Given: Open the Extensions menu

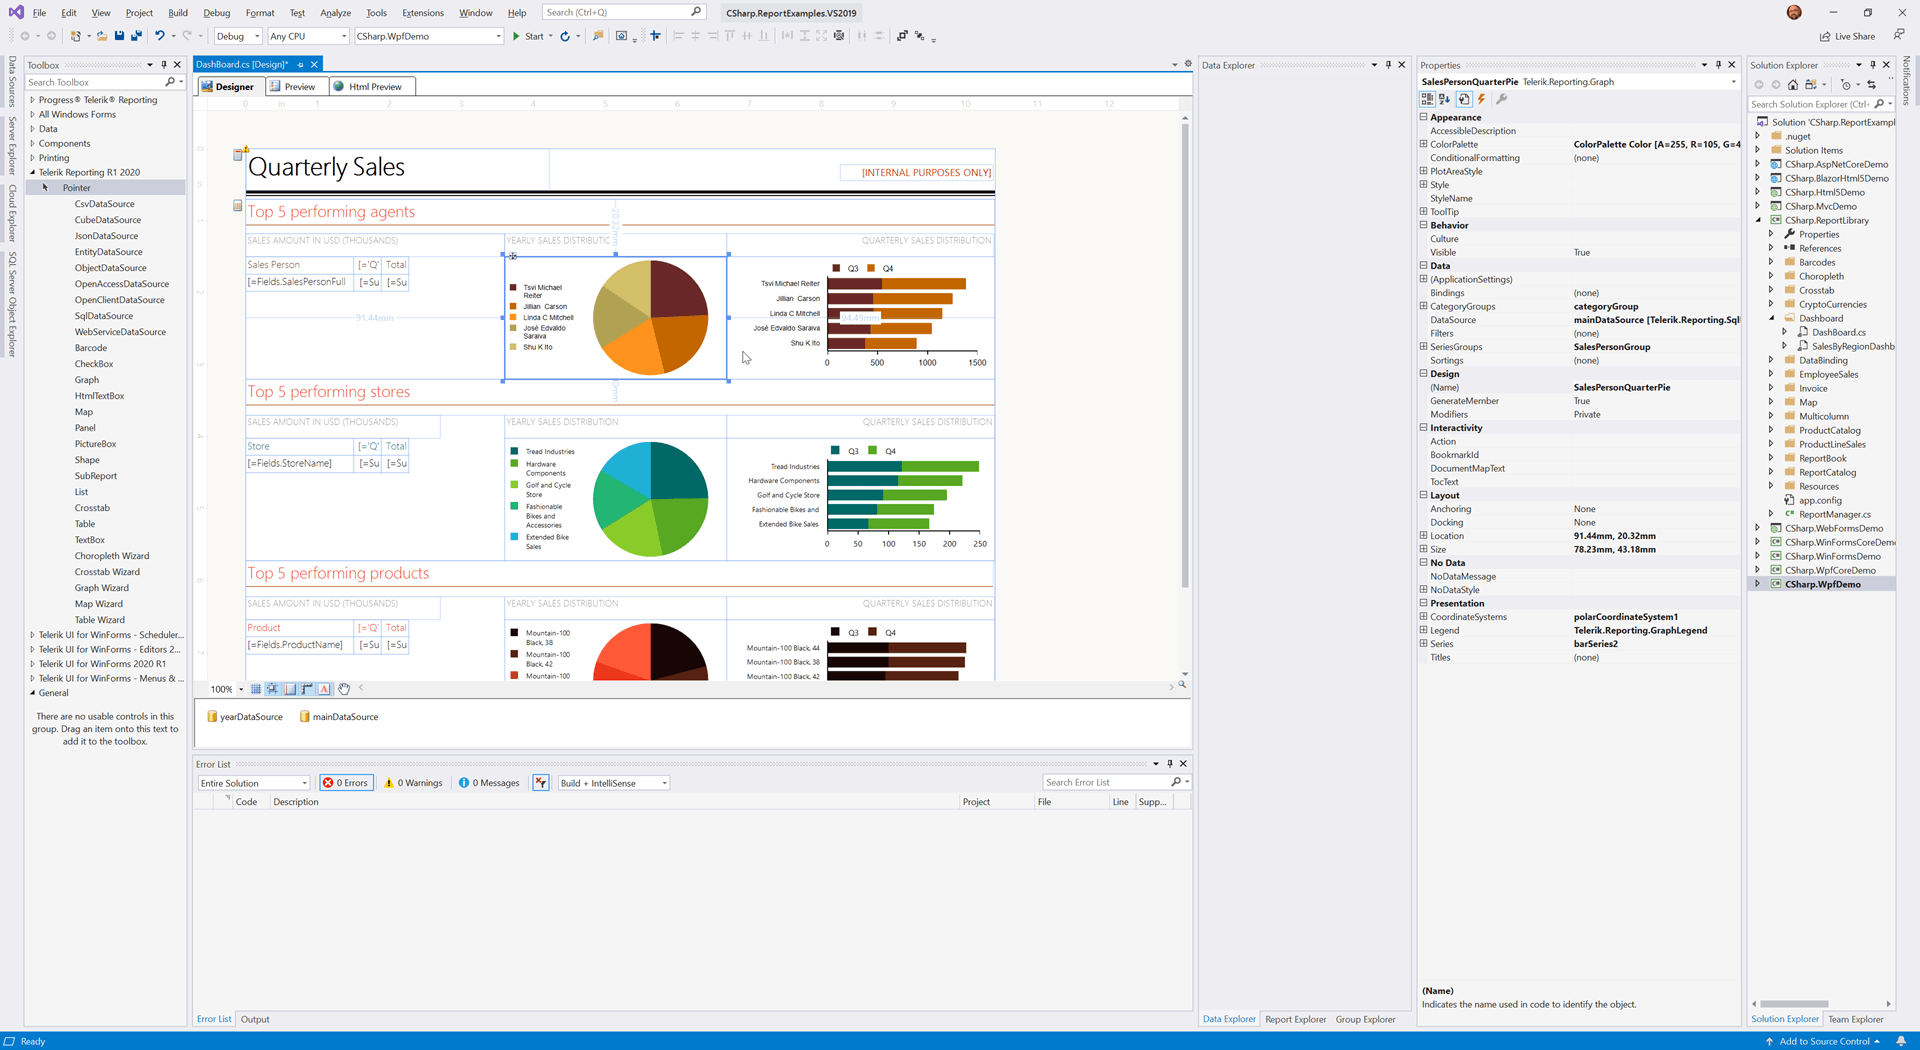Looking at the screenshot, I should 422,13.
